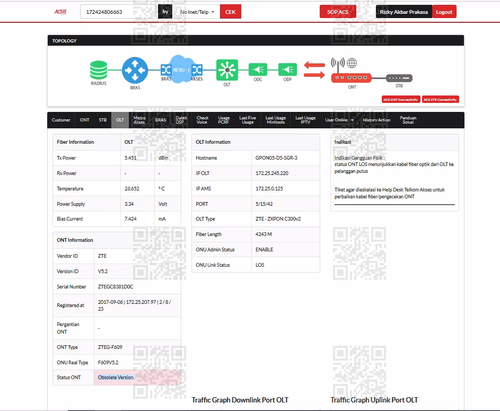Viewport: 500px width, 411px height.
Task: Click the ONU Admin Status value ENABLE
Action: (x=264, y=250)
